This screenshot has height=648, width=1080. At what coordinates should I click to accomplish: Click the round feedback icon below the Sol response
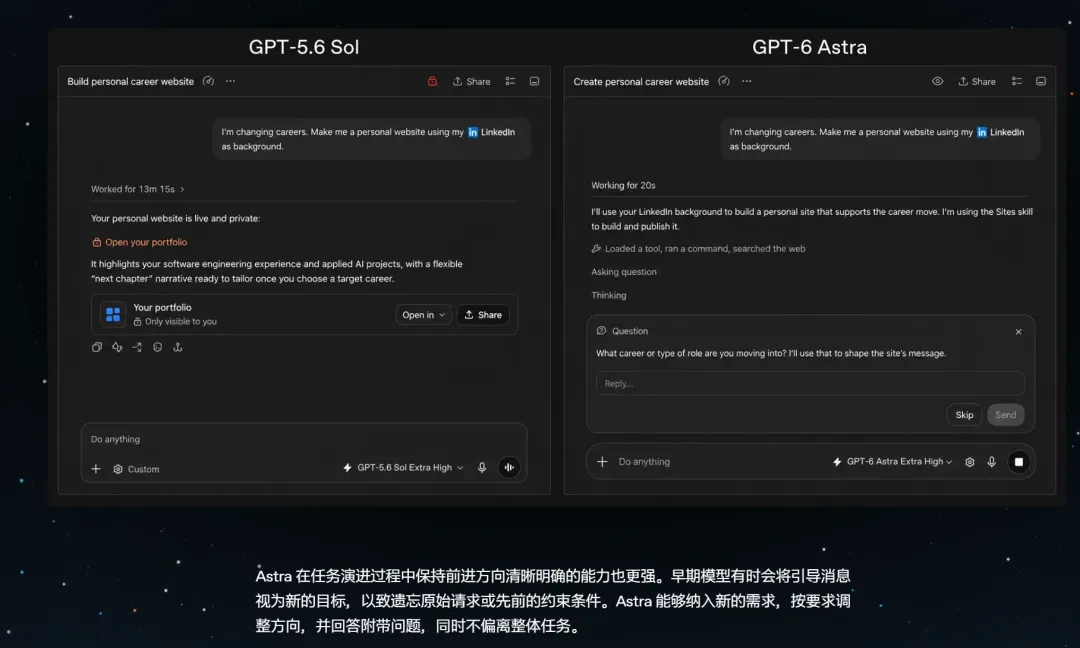[x=158, y=347]
